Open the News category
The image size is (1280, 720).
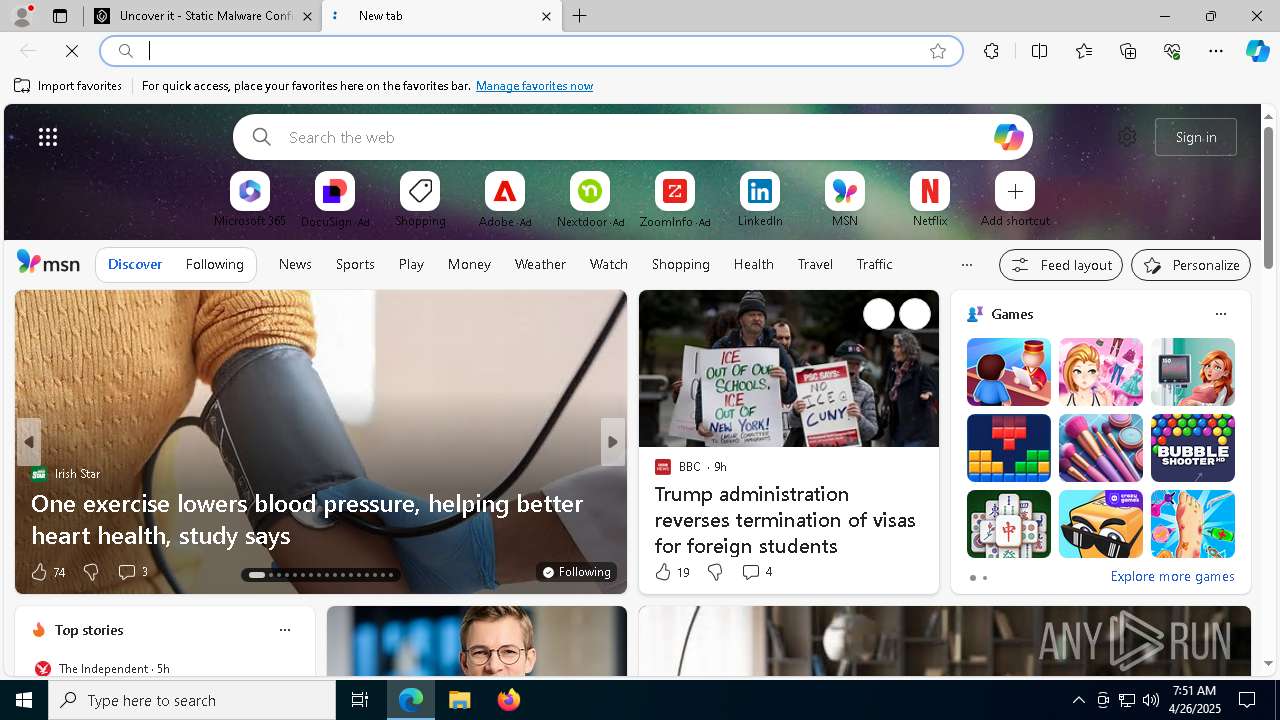click(295, 264)
